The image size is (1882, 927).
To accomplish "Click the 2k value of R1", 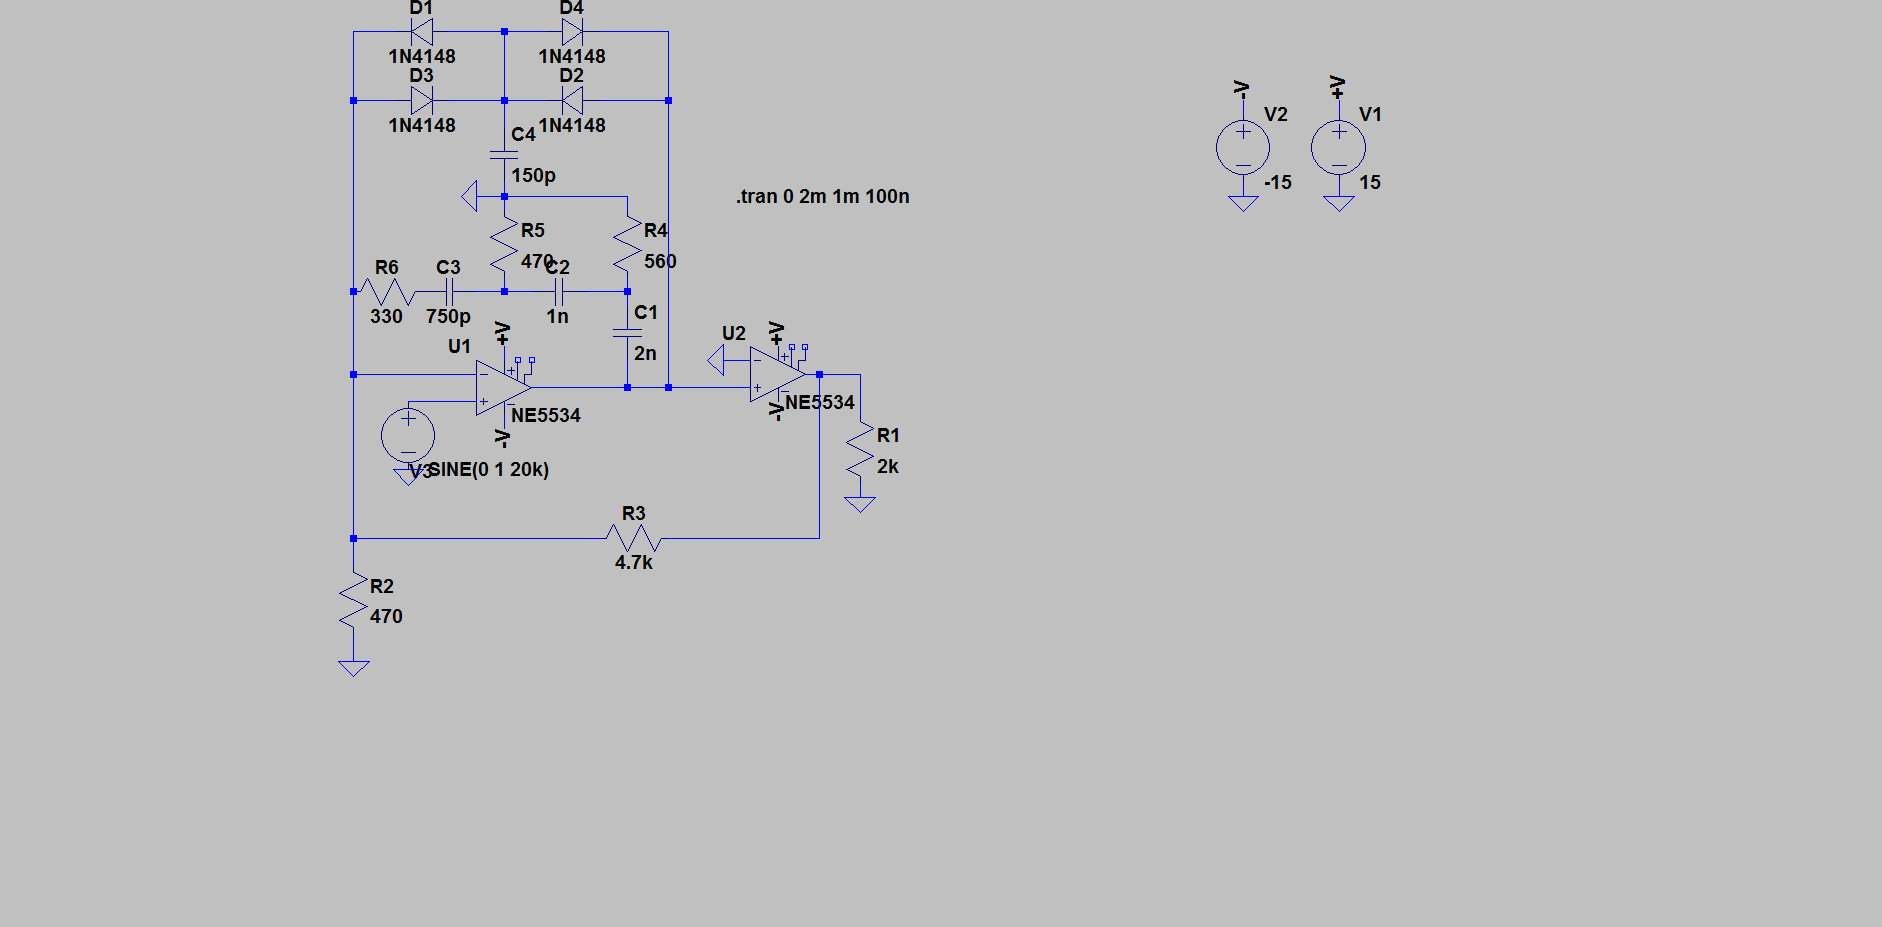I will coord(888,466).
